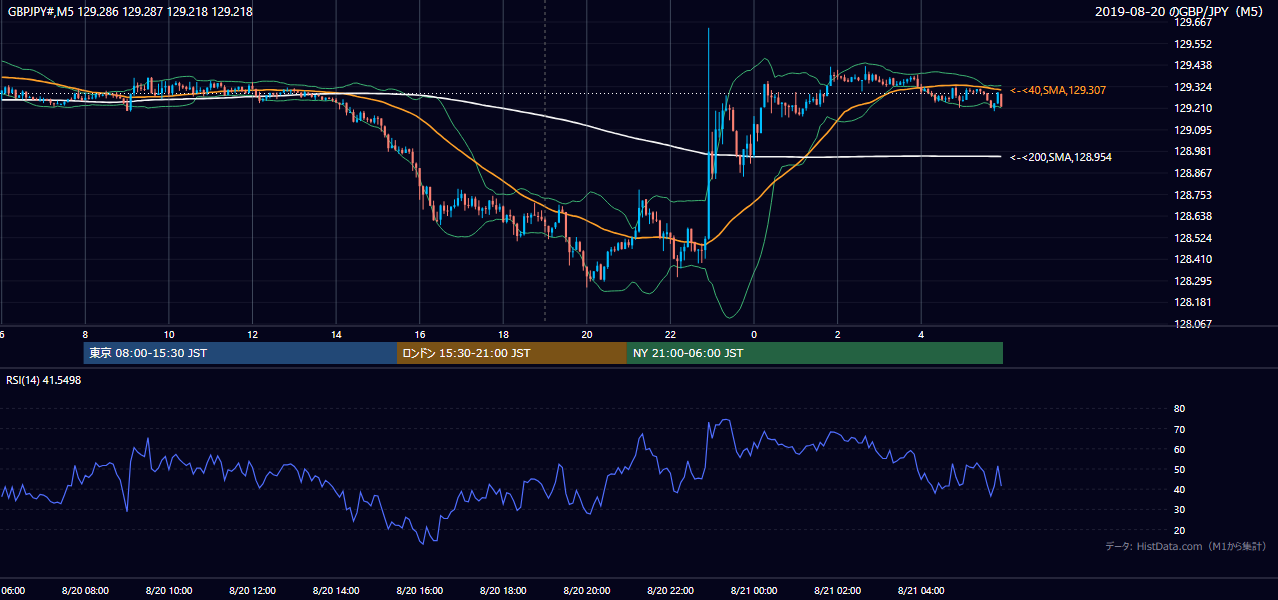Click the 8/20 16:00 time axis label
This screenshot has height=600, width=1278.
coord(419,591)
